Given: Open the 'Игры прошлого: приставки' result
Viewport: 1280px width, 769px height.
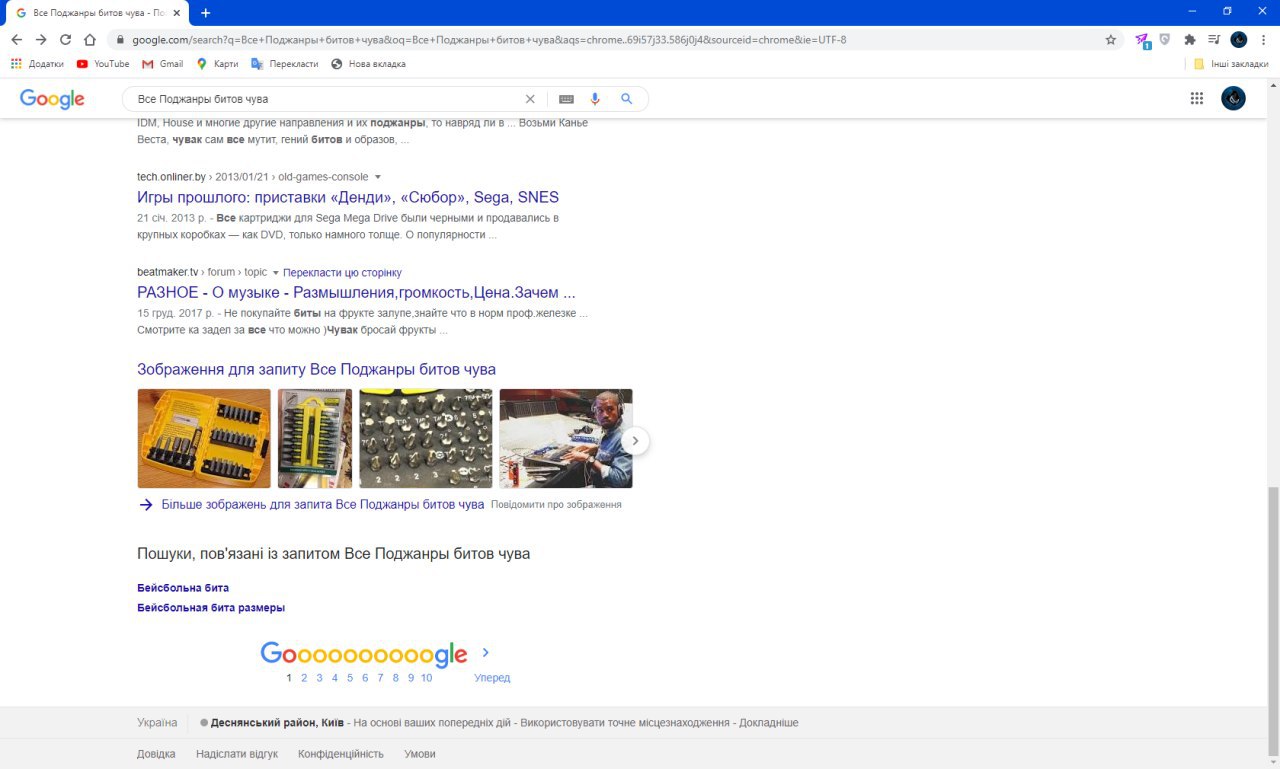Looking at the screenshot, I should coord(348,197).
